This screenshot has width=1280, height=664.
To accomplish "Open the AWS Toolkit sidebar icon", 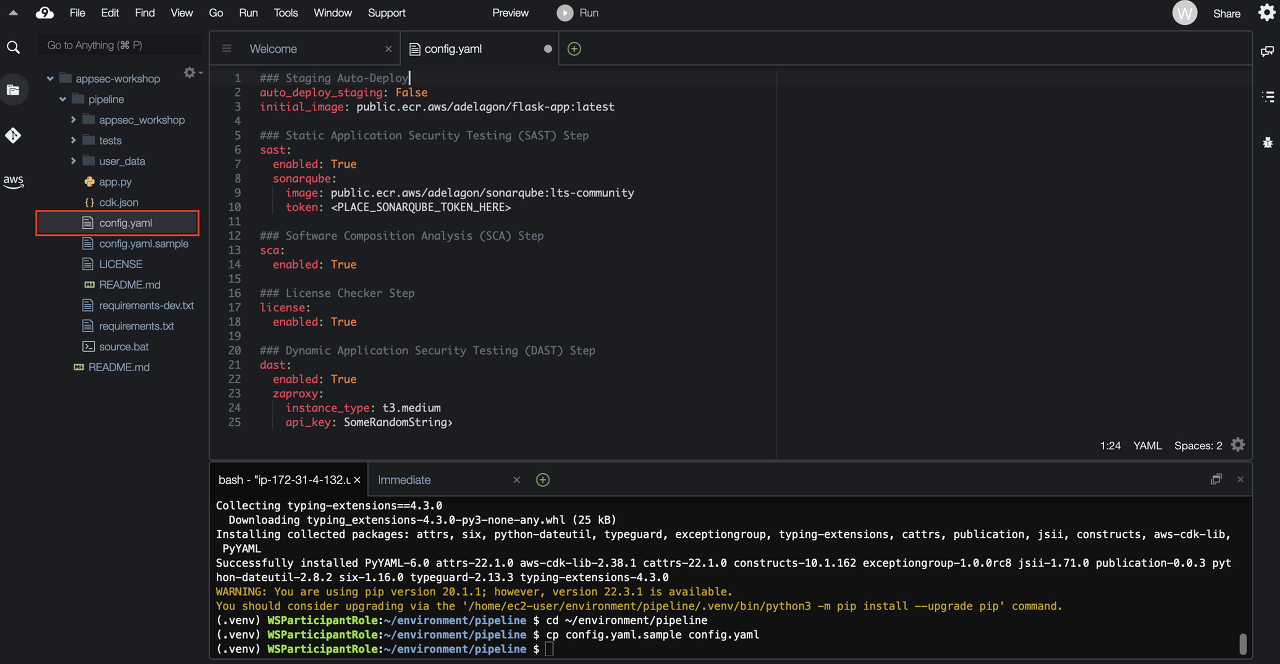I will [13, 181].
